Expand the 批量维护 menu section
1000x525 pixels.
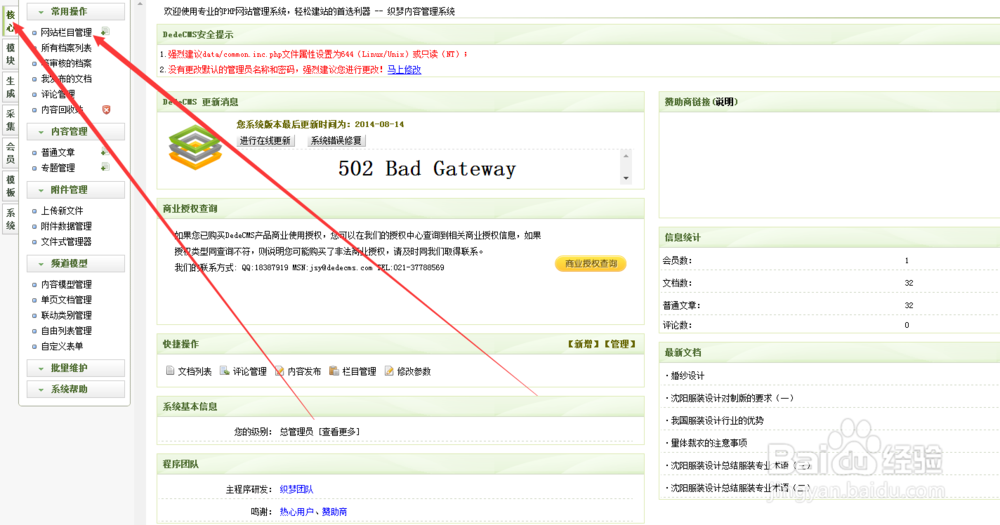click(76, 368)
